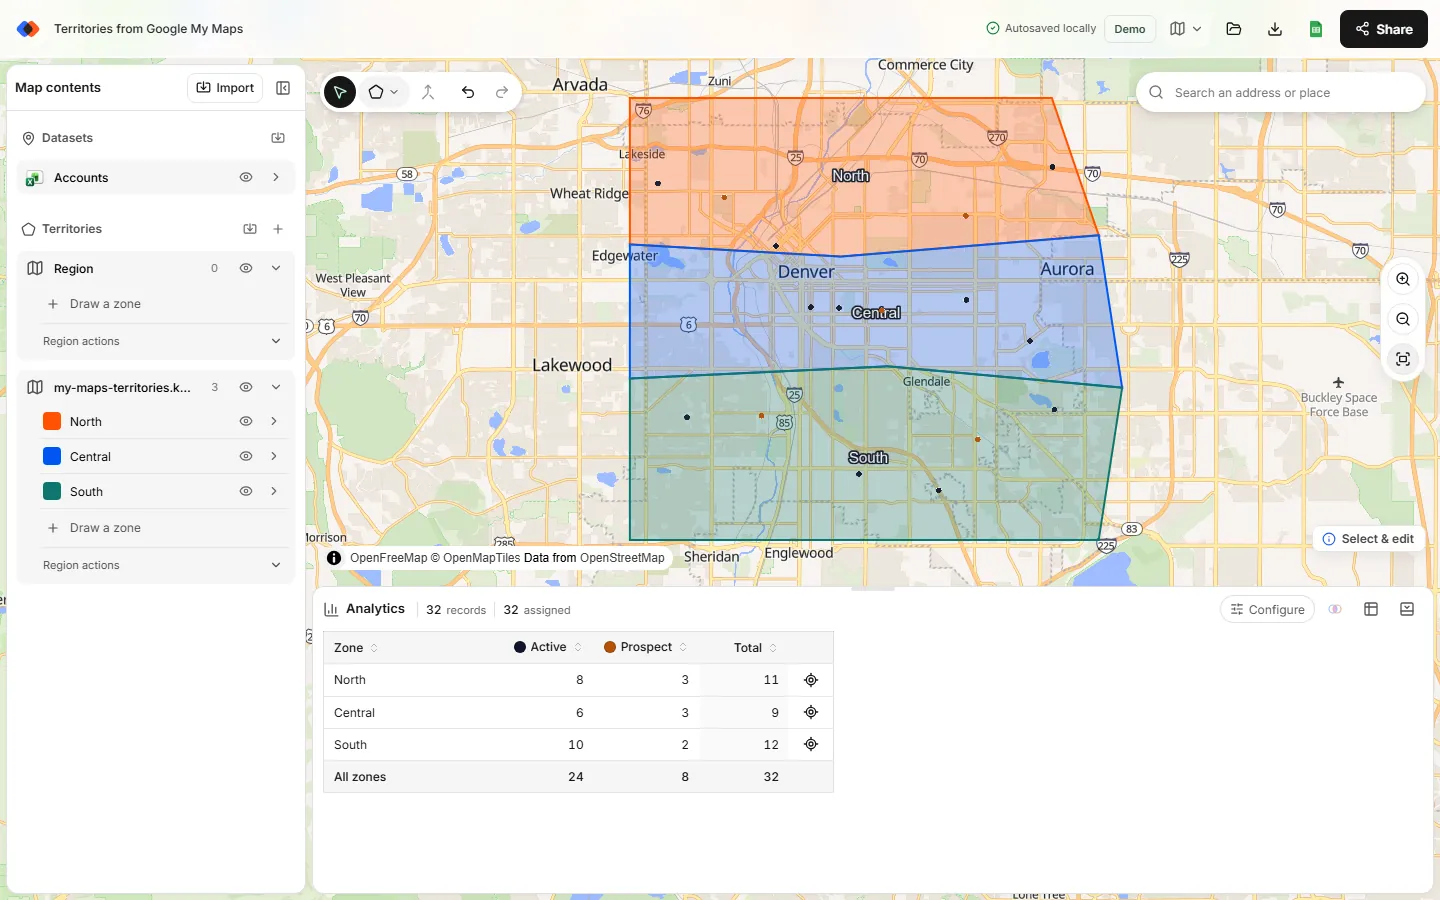
Task: Click the Central blue color swatch
Action: pyautogui.click(x=52, y=456)
